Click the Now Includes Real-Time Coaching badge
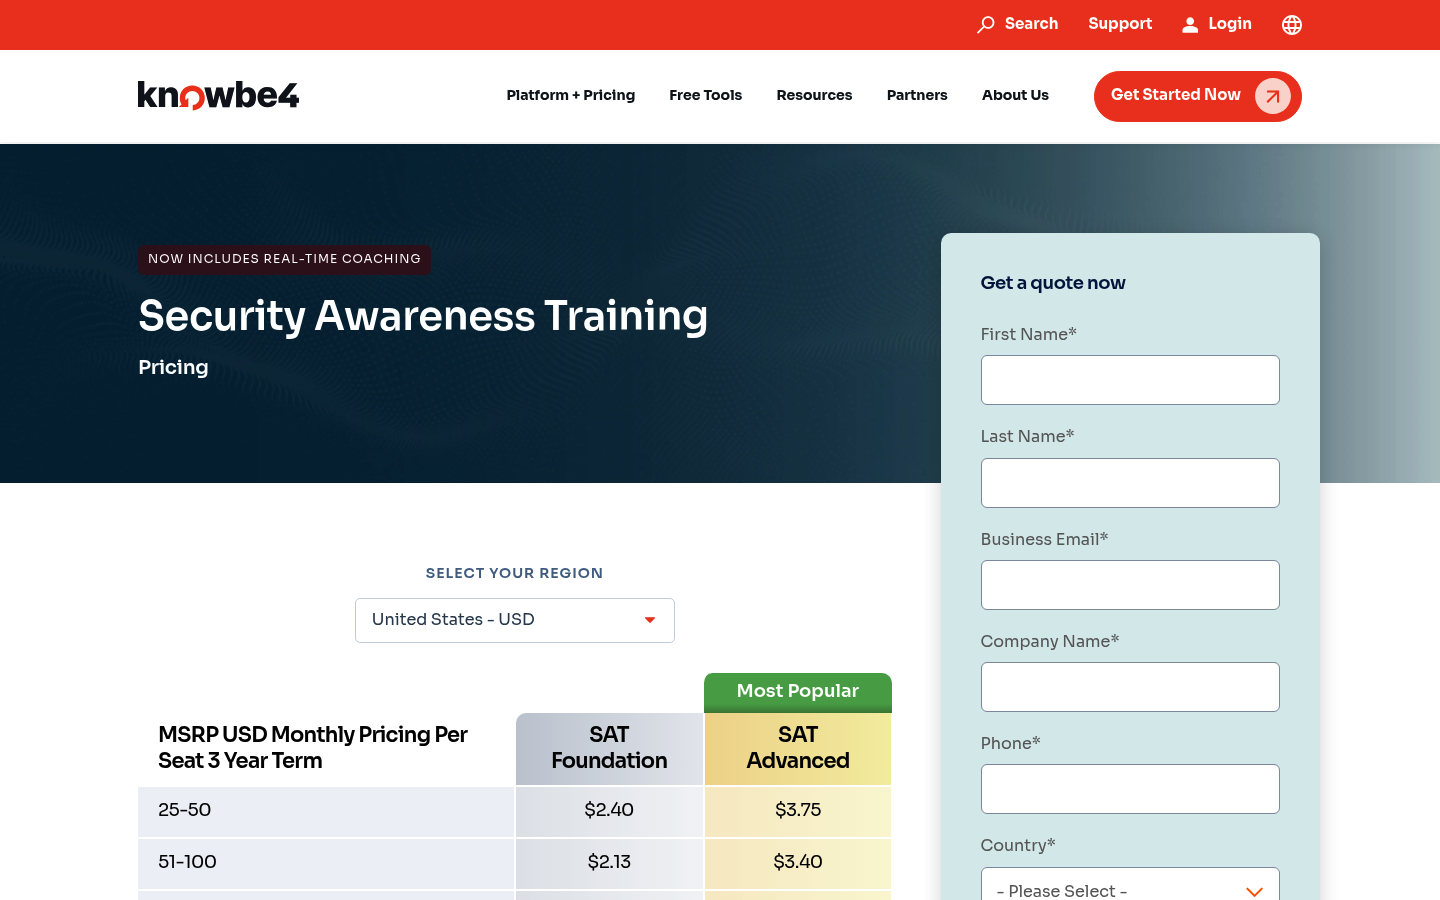The height and width of the screenshot is (900, 1440). pyautogui.click(x=285, y=259)
